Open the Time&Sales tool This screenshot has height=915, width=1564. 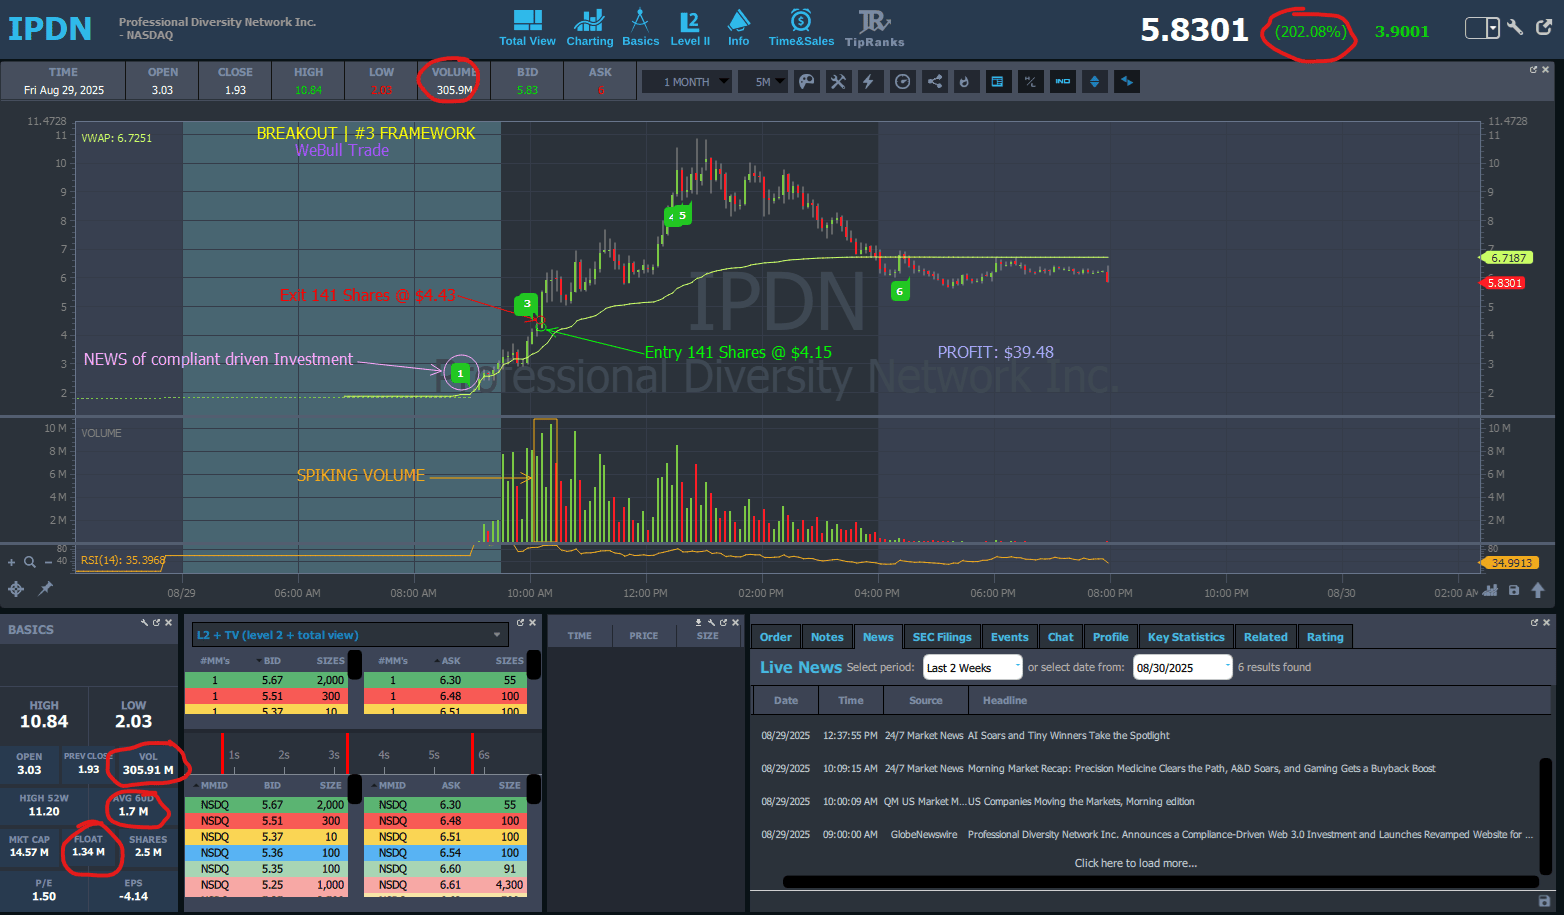pyautogui.click(x=801, y=28)
